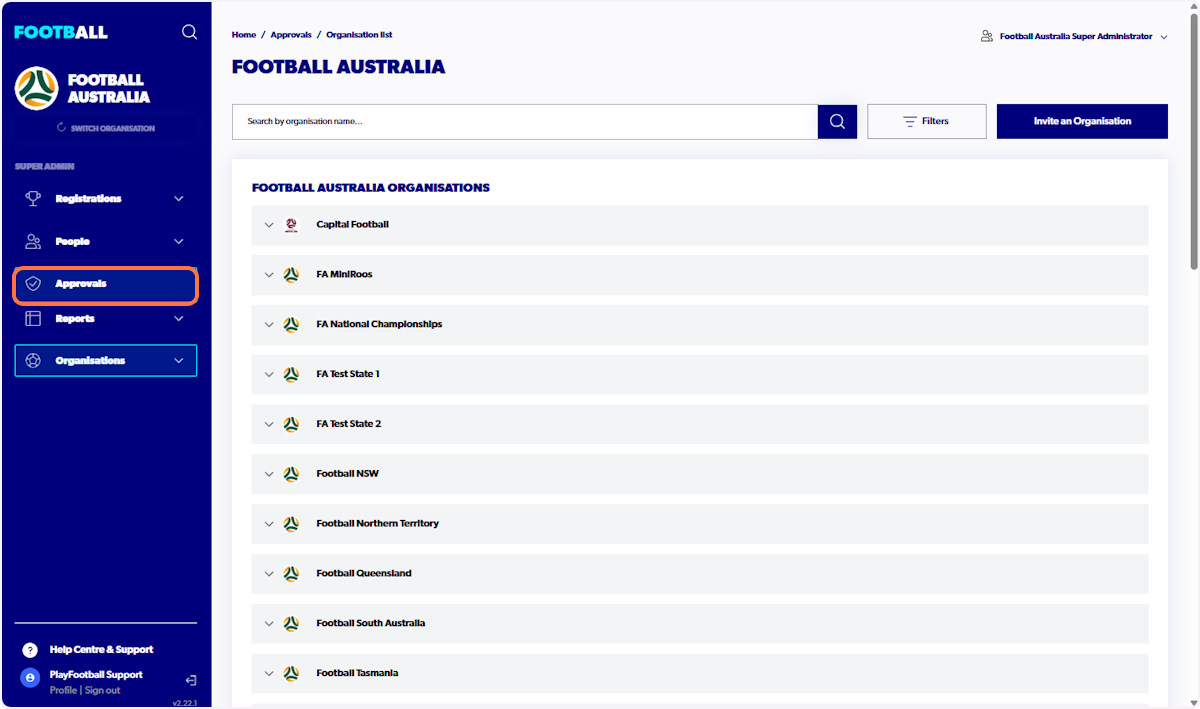Click the Capital Football logo icon
The height and width of the screenshot is (709, 1200).
291,225
